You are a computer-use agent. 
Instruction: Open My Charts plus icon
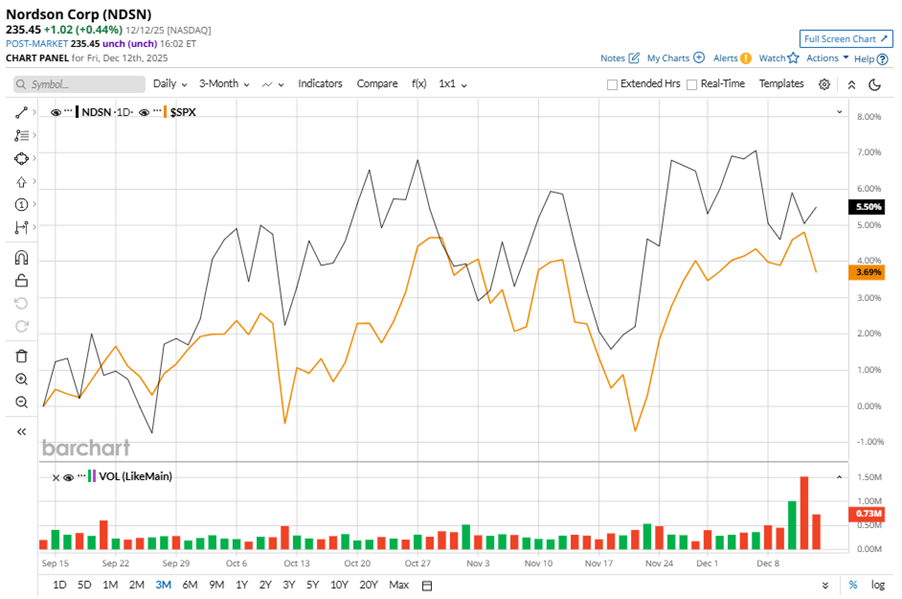point(699,58)
